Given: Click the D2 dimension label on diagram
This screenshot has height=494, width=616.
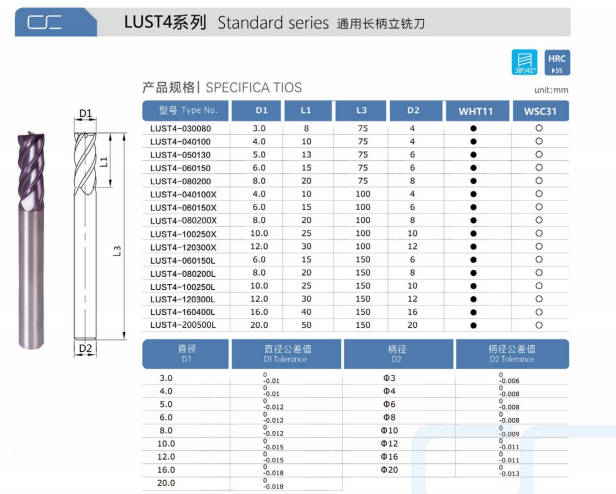Looking at the screenshot, I should (85, 349).
